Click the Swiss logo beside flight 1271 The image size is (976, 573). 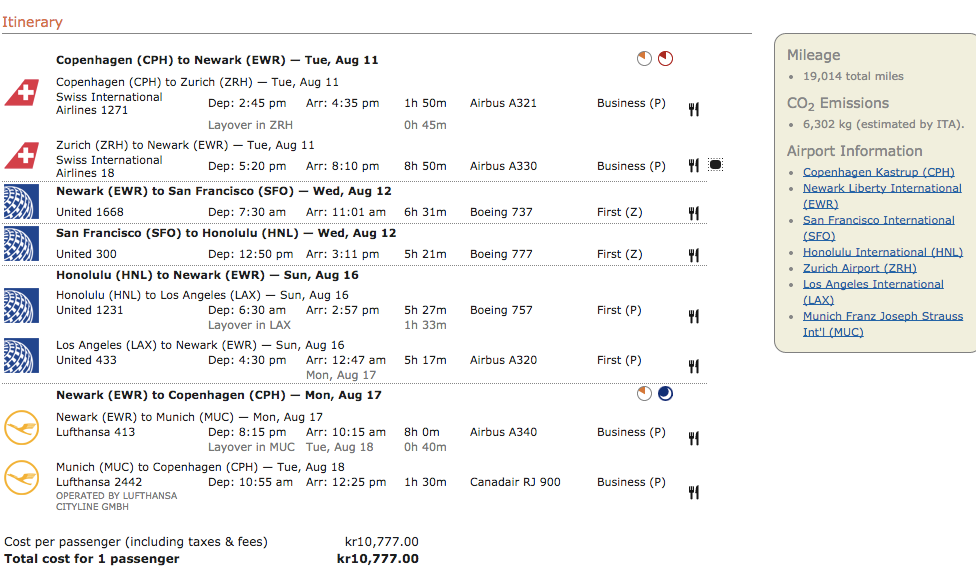(21, 92)
